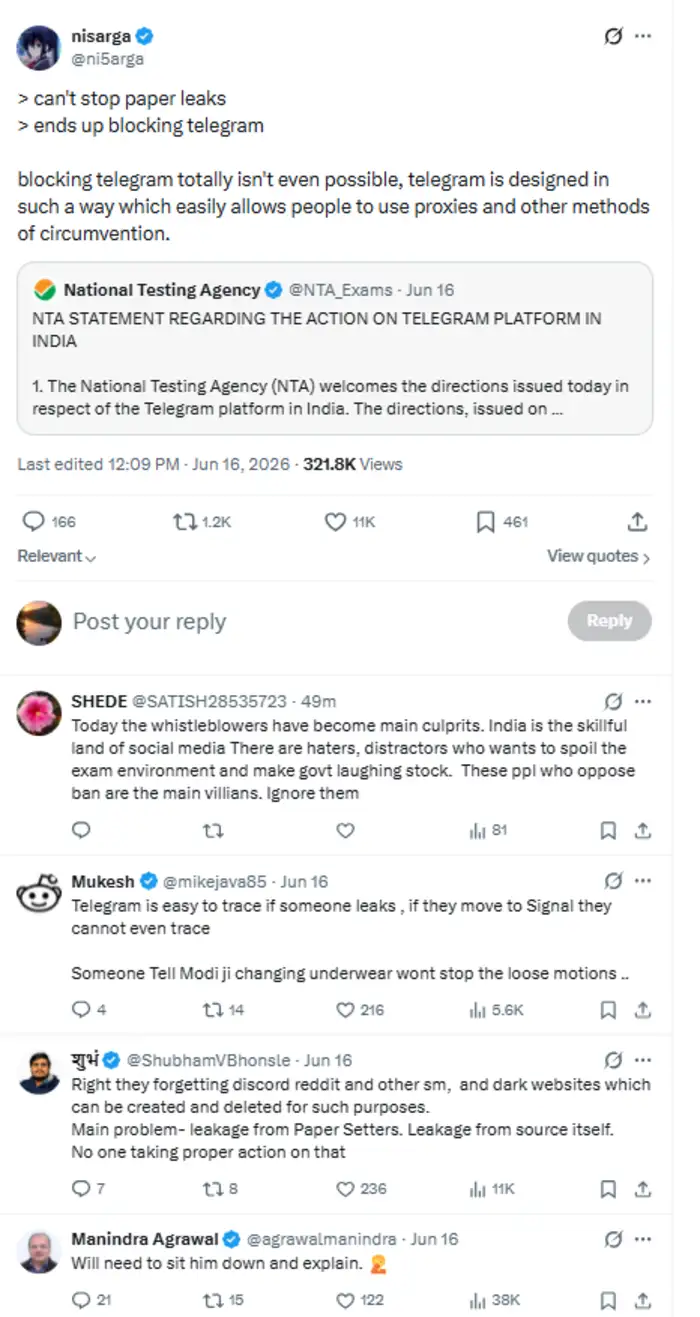Bookmark SHEDE's reply
Image resolution: width=700 pixels, height=1317 pixels.
pyautogui.click(x=607, y=830)
